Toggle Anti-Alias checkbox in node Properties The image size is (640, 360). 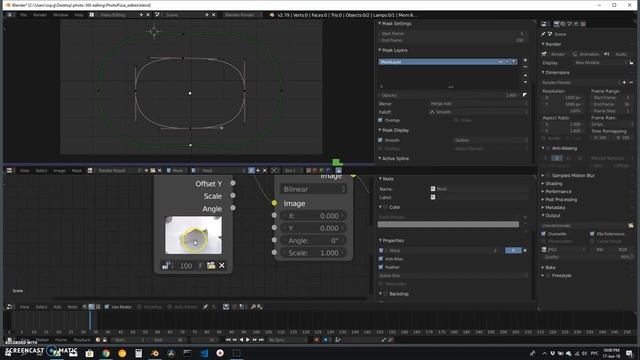click(381, 259)
